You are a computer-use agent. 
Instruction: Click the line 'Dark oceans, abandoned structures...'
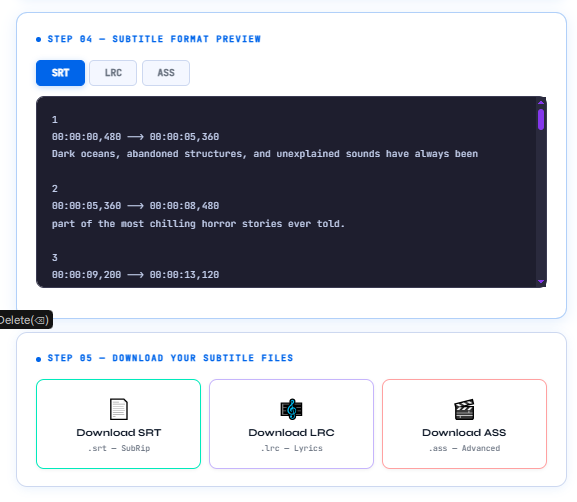265,154
